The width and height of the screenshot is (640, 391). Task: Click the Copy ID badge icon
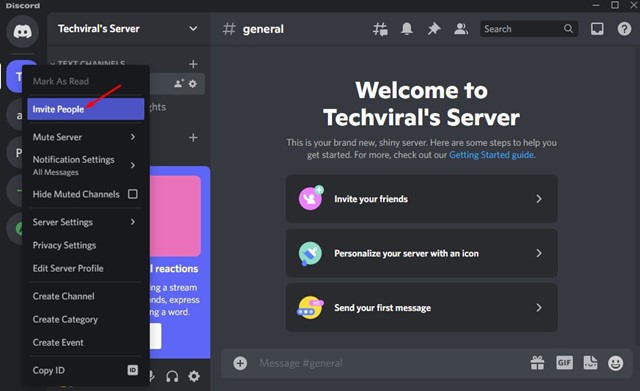point(133,370)
